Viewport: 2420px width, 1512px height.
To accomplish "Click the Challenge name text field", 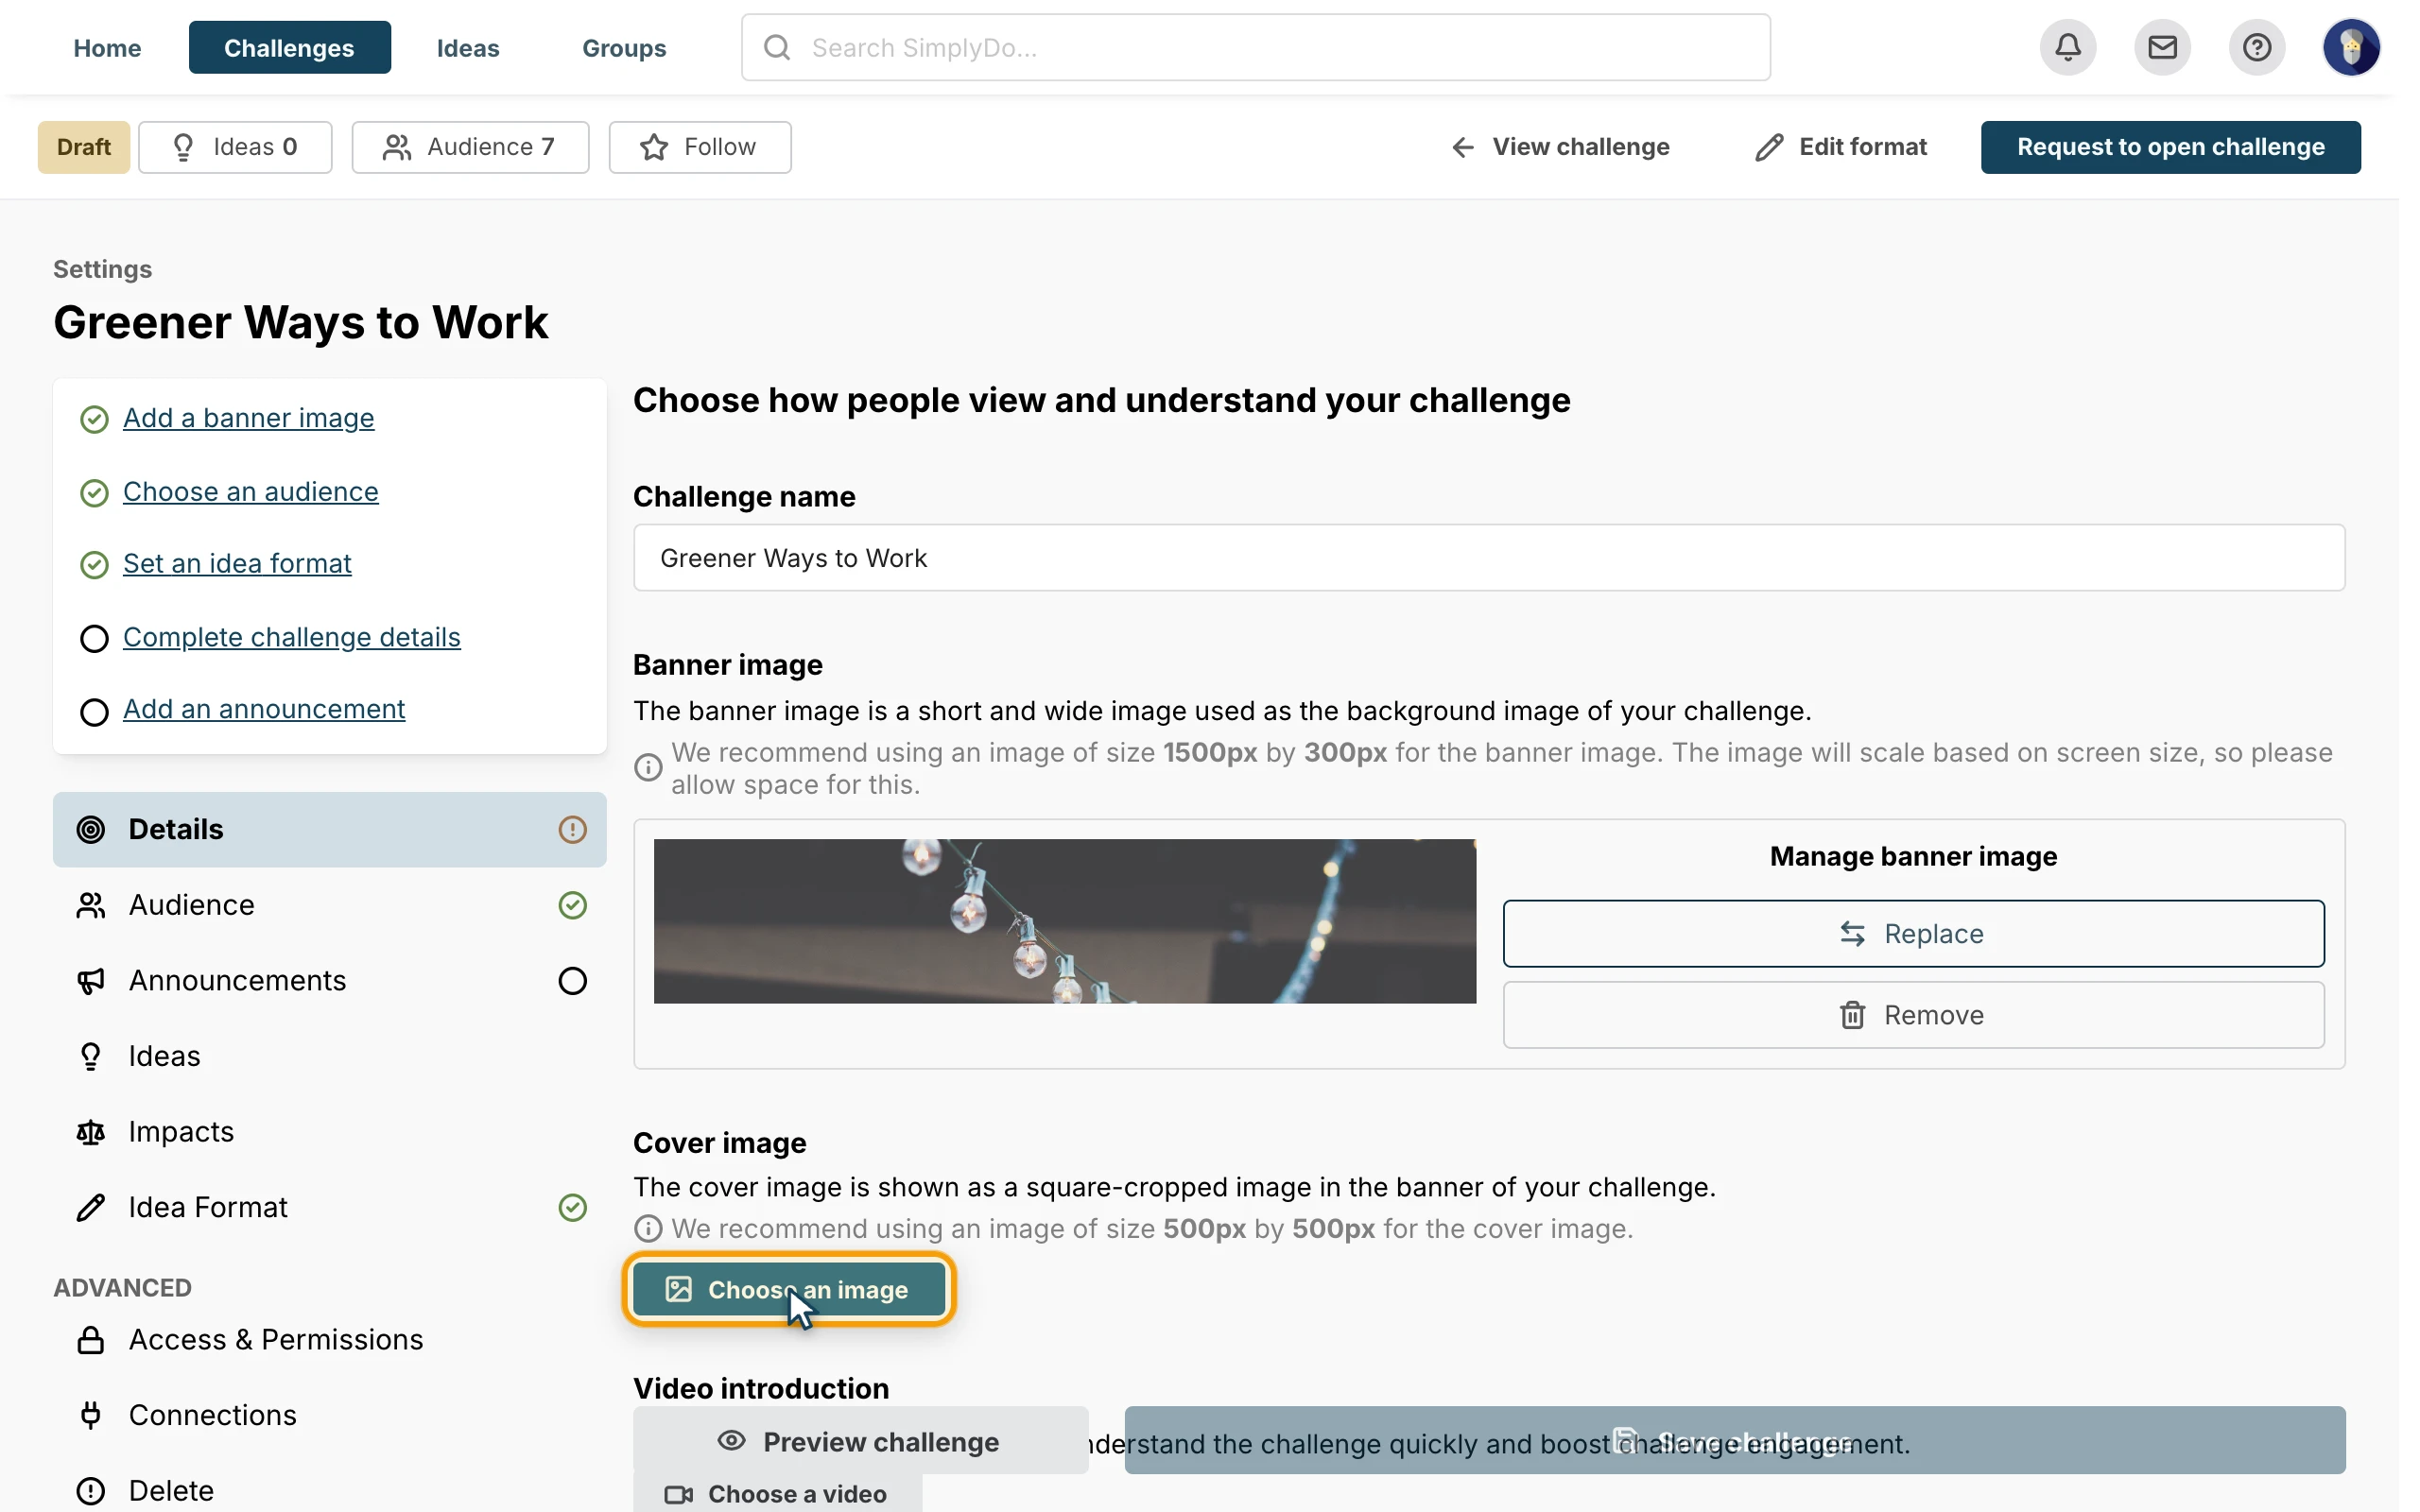I will point(1488,558).
